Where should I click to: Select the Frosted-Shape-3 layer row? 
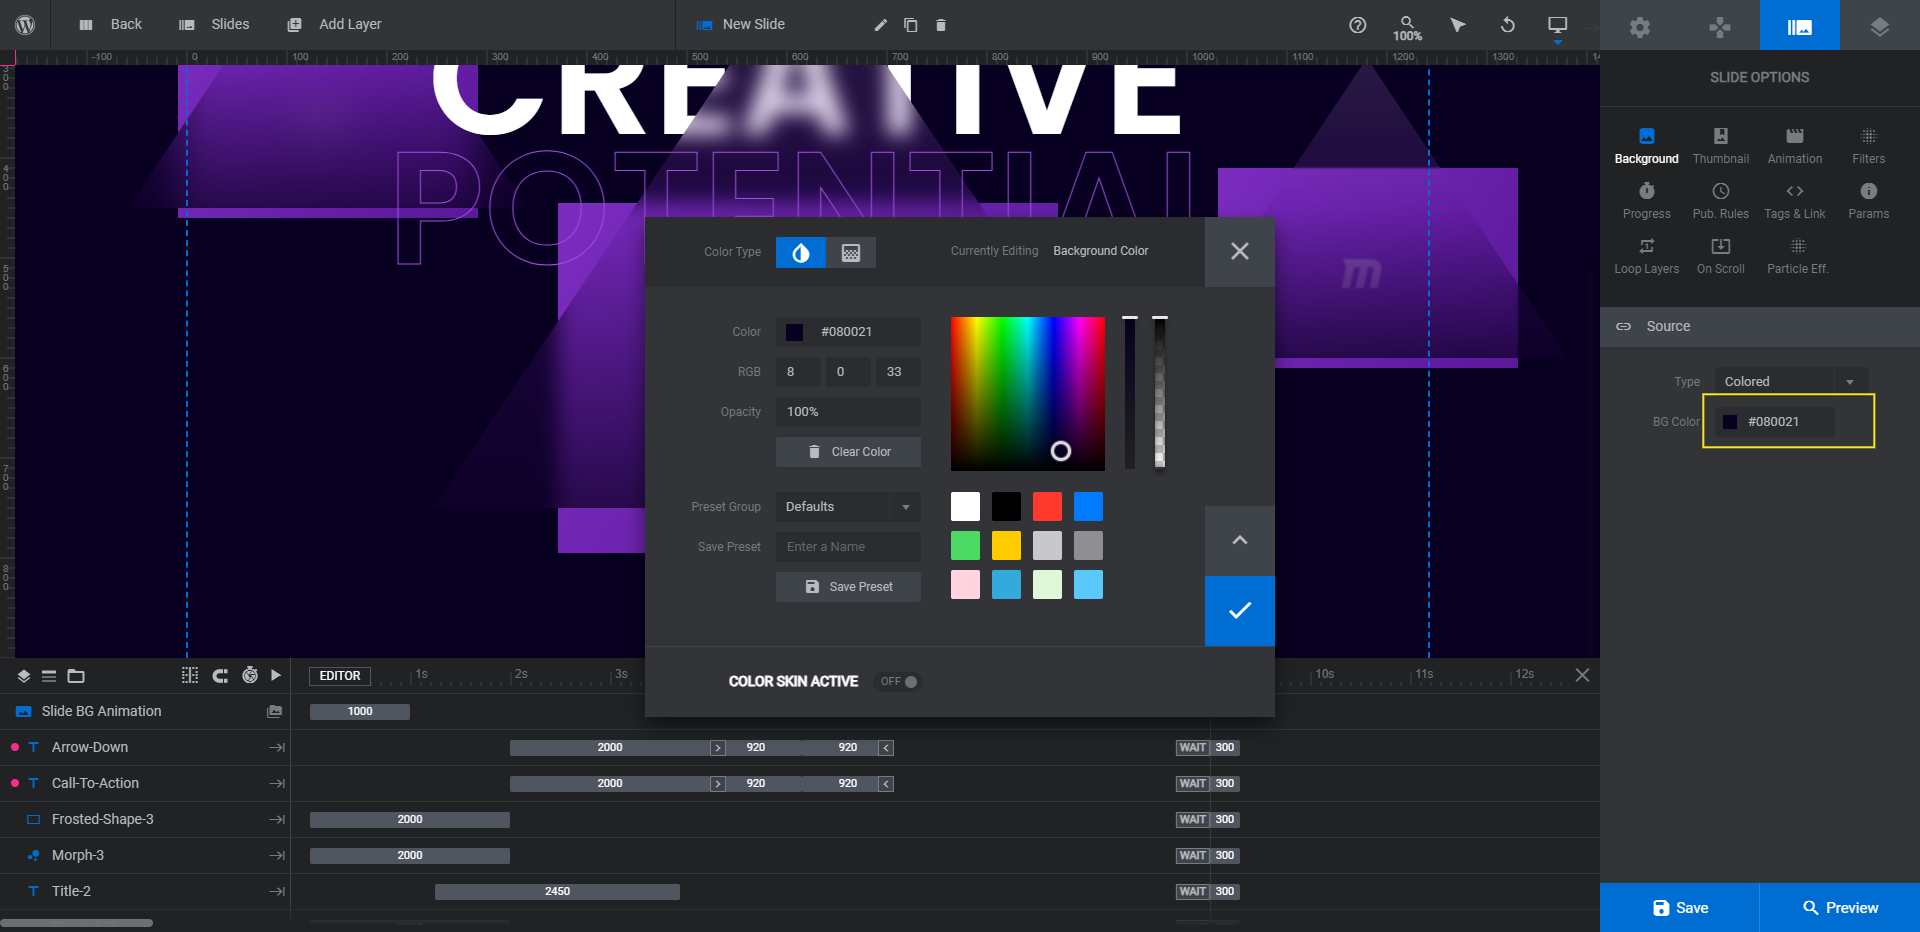click(145, 820)
